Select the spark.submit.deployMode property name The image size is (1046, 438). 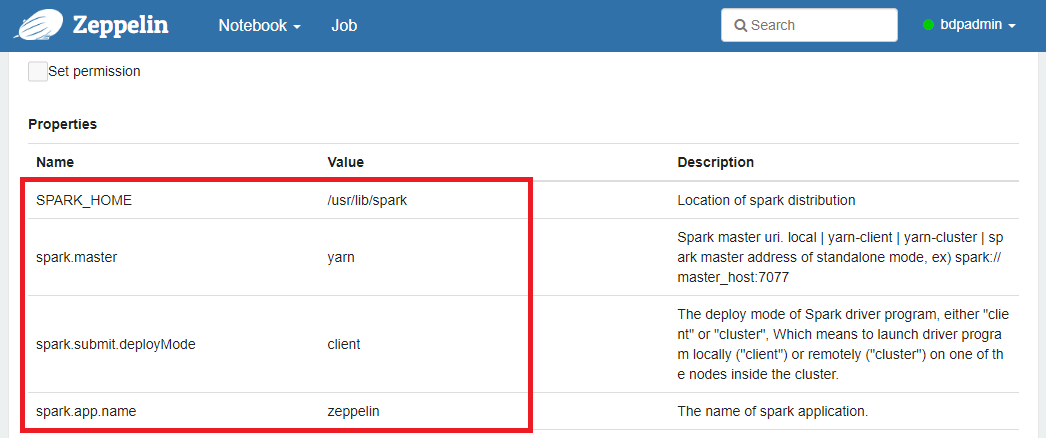[x=115, y=345]
